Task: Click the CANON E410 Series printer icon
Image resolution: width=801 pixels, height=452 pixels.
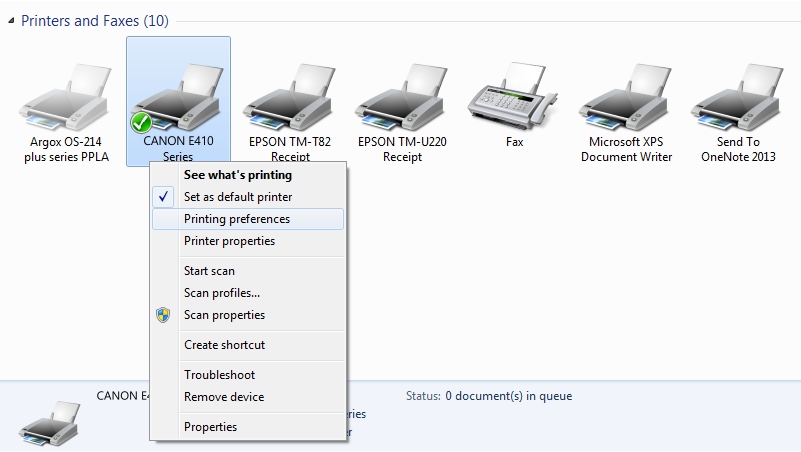Action: (x=178, y=98)
